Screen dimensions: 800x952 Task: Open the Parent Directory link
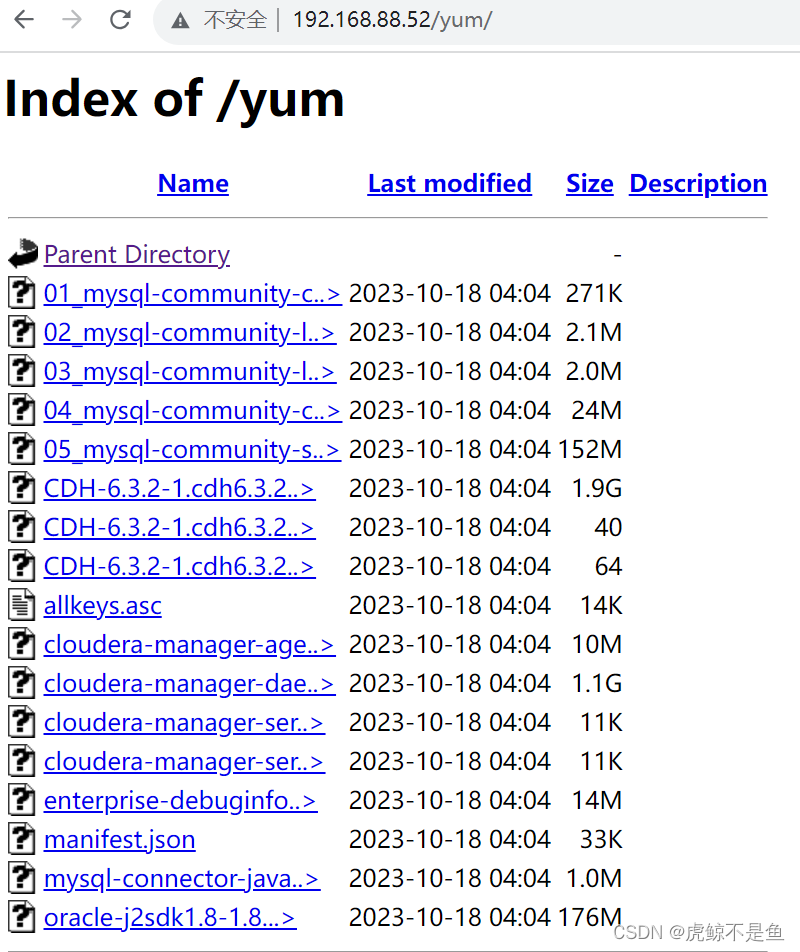[x=137, y=254]
